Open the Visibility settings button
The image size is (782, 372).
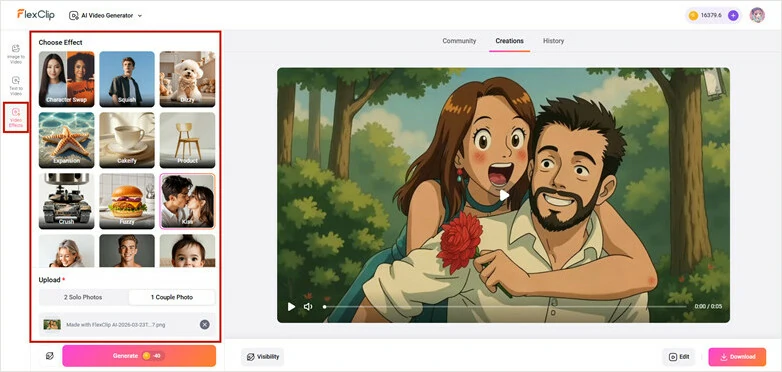[262, 357]
